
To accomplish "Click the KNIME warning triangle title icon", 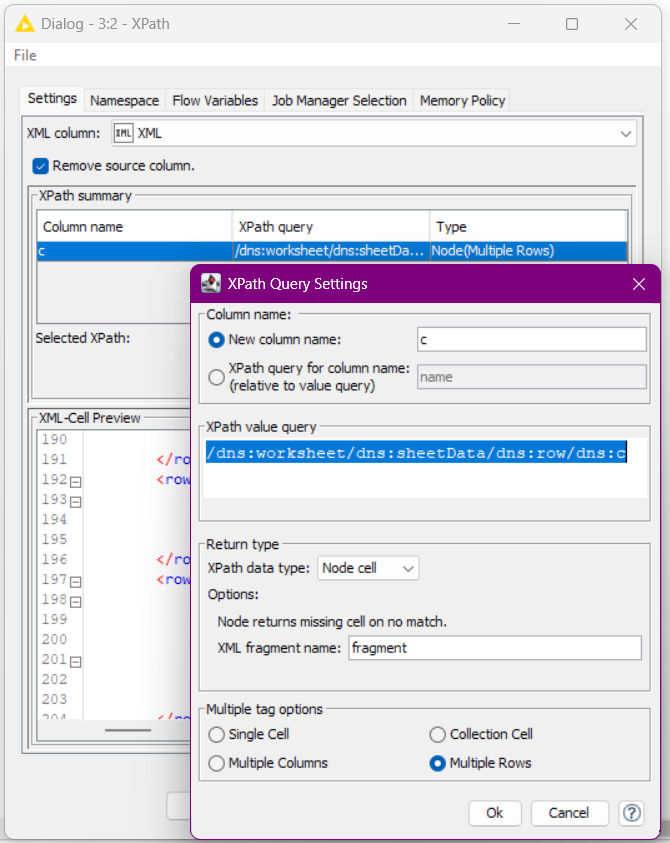I will pyautogui.click(x=25, y=24).
